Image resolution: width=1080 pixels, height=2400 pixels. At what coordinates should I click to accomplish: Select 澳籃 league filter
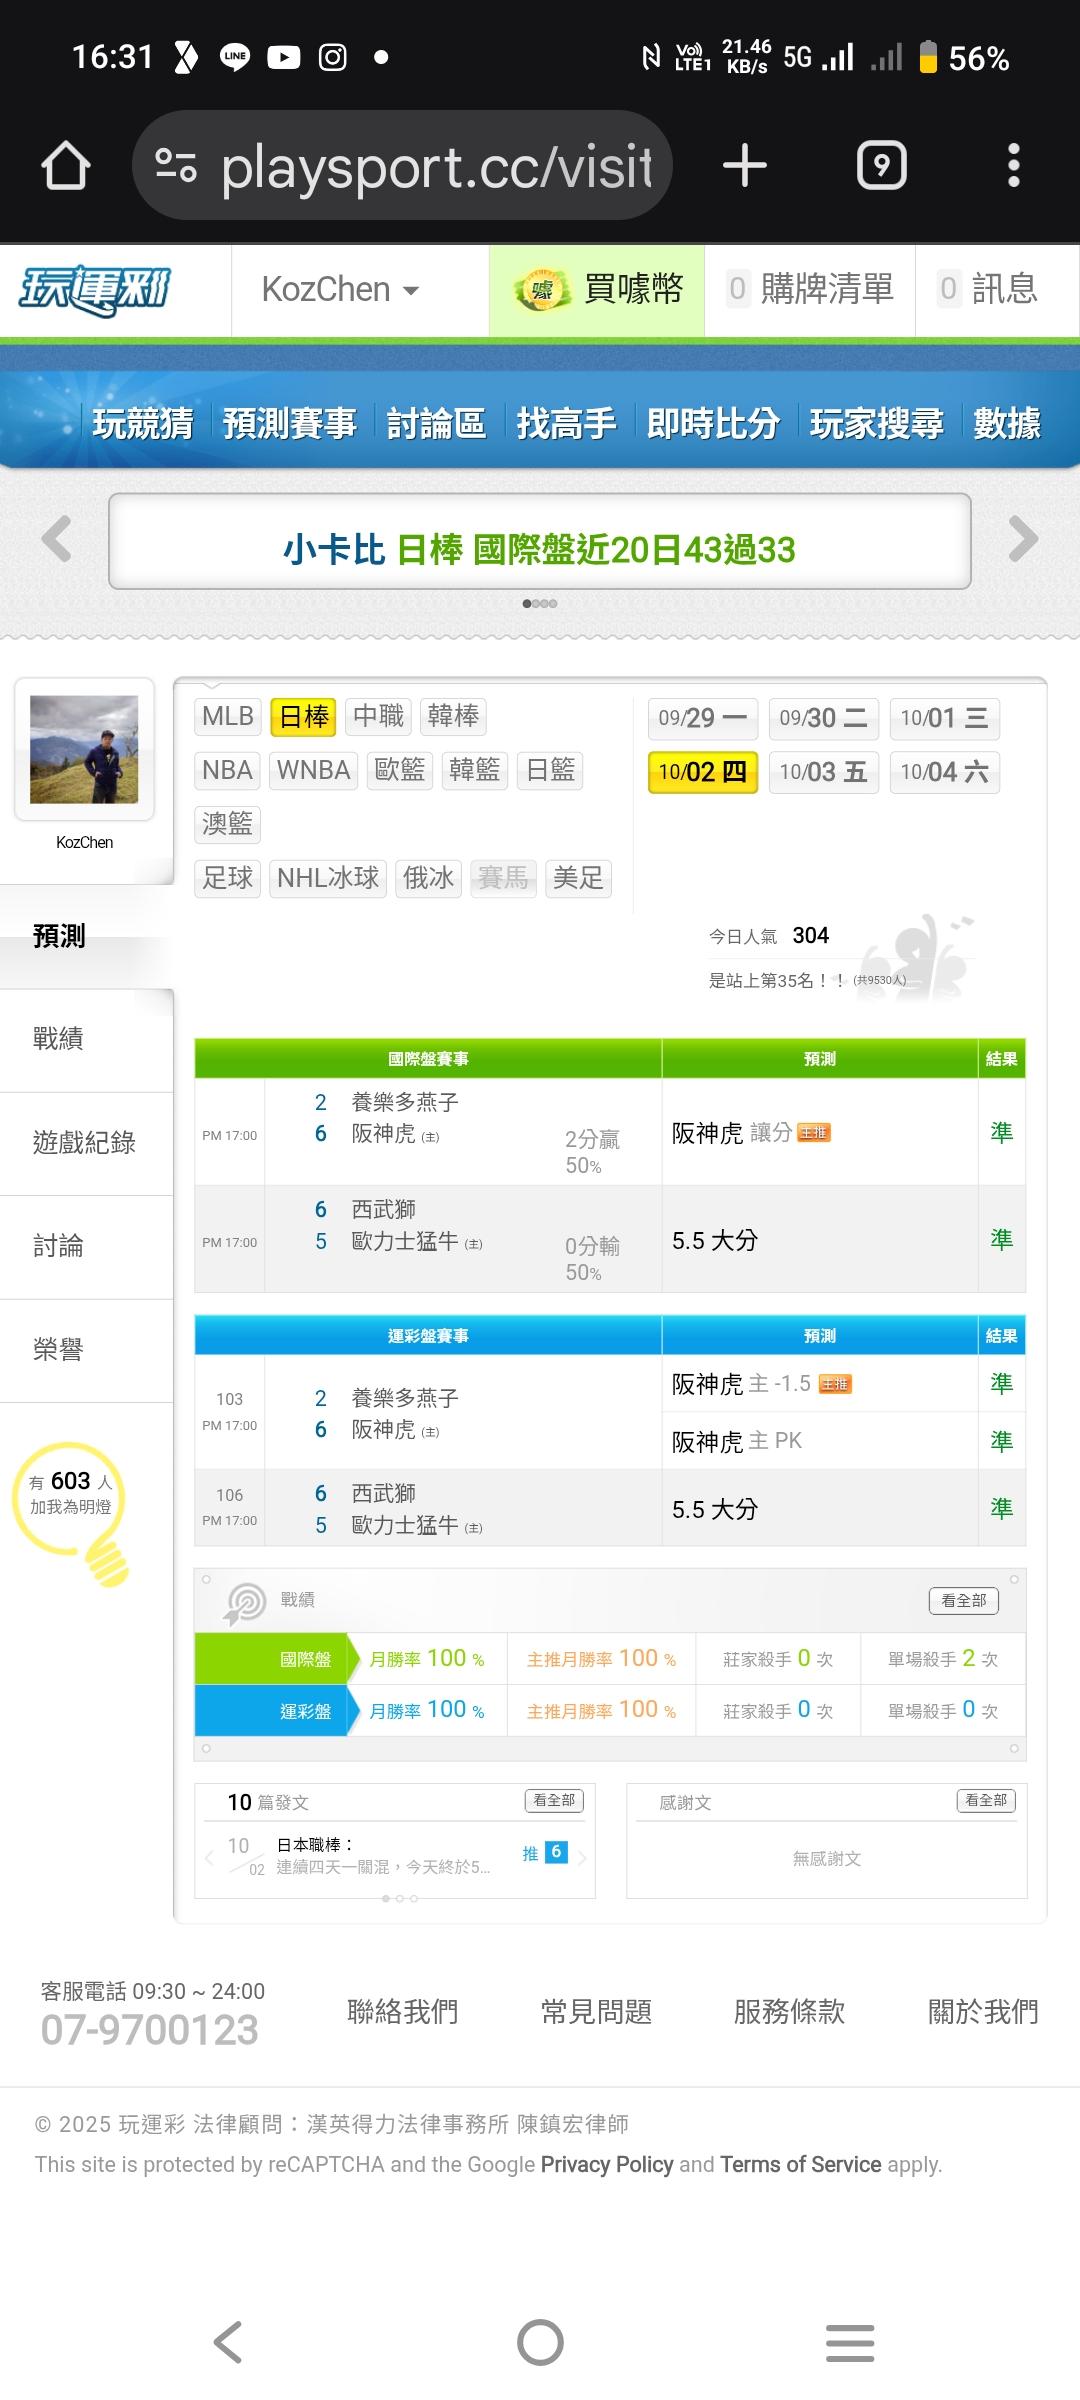pyautogui.click(x=228, y=824)
